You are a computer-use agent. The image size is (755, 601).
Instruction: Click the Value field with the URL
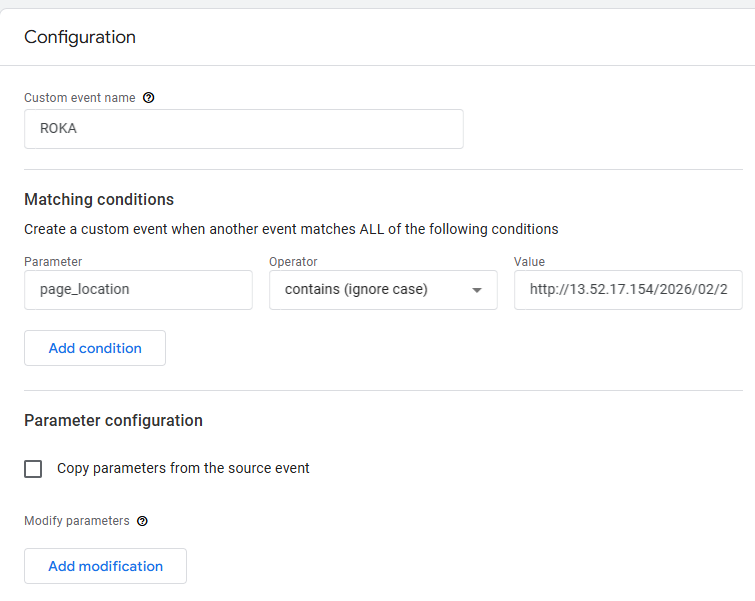pos(627,290)
